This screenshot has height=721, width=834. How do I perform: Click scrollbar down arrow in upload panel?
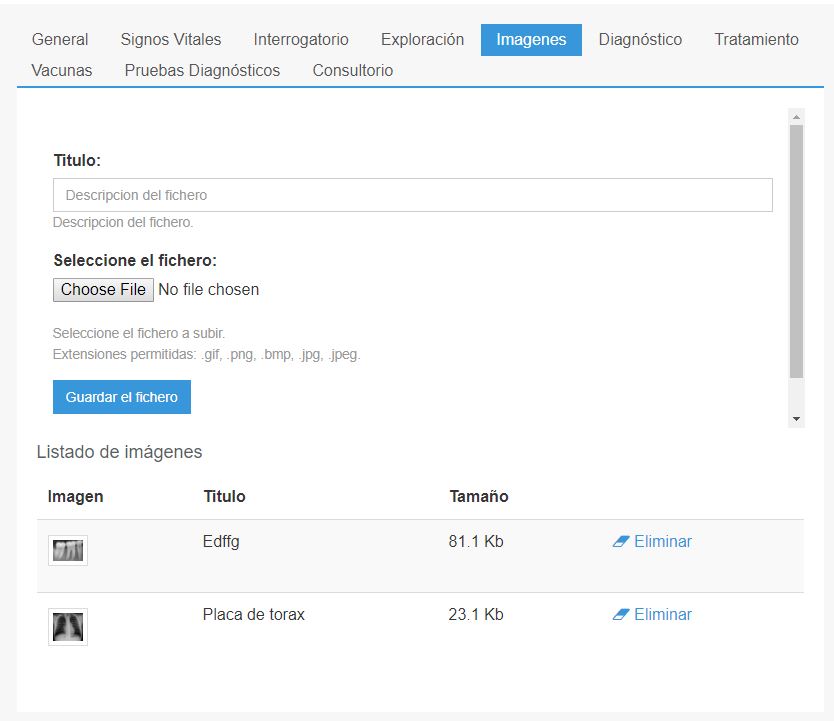[x=796, y=419]
